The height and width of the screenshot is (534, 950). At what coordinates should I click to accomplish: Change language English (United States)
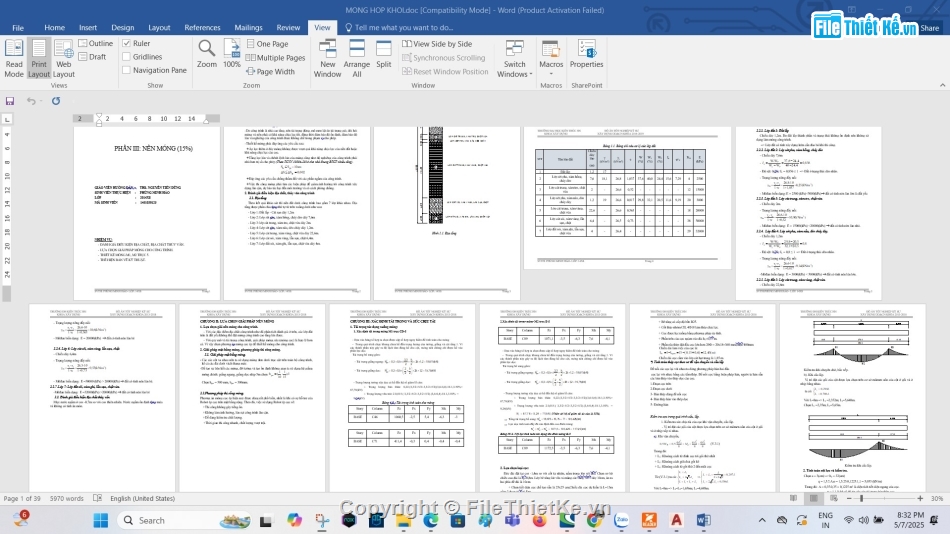click(x=142, y=498)
